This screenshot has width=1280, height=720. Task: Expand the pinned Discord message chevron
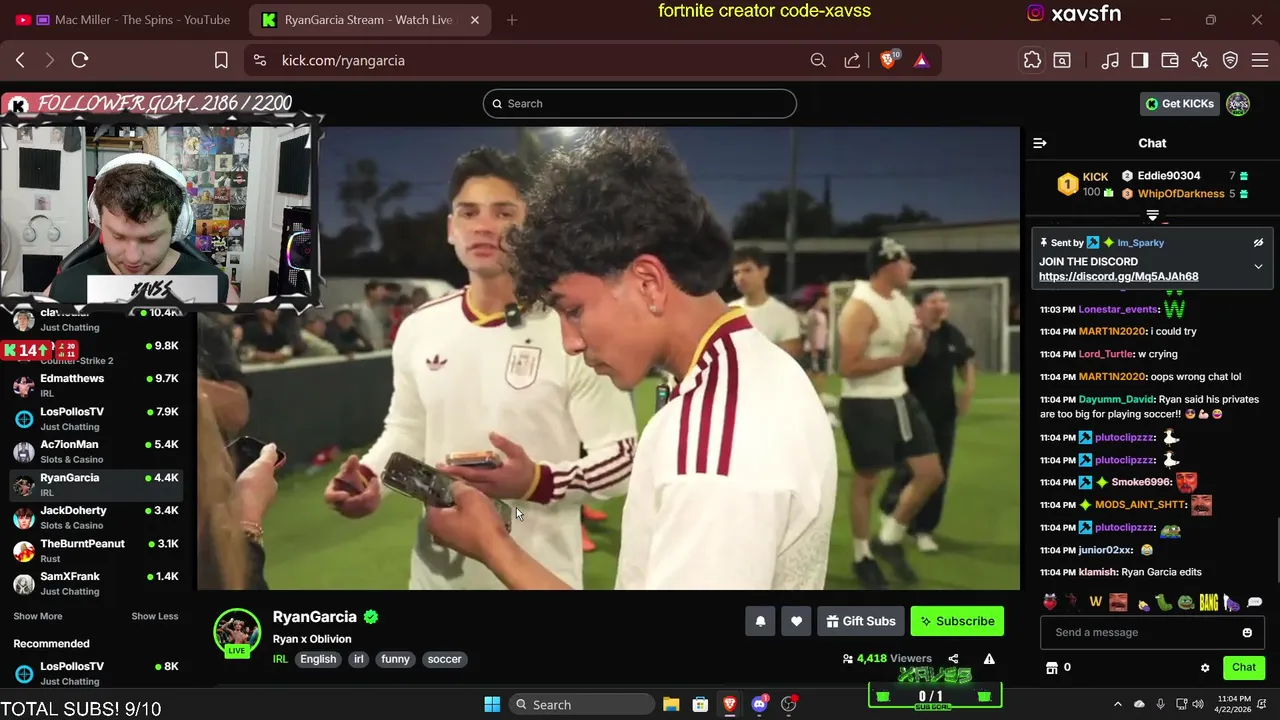[1258, 267]
